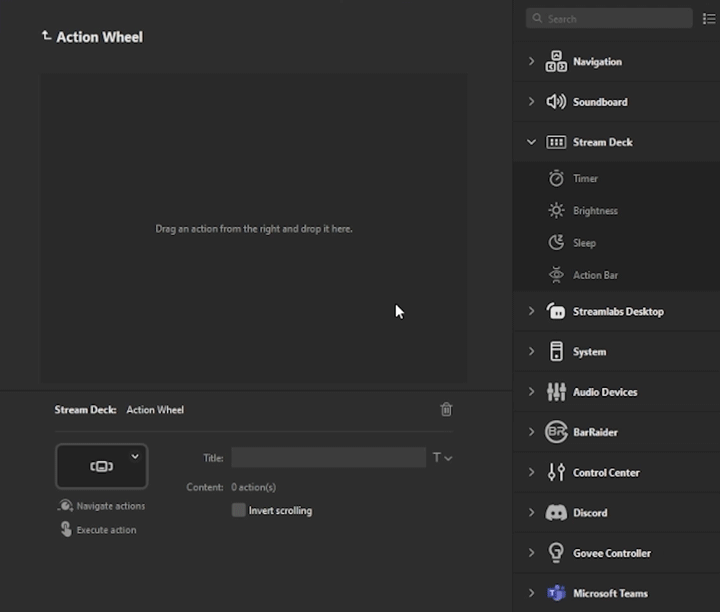This screenshot has width=720, height=612.
Task: Click the Streamlabs Desktop label
Action: pos(618,311)
